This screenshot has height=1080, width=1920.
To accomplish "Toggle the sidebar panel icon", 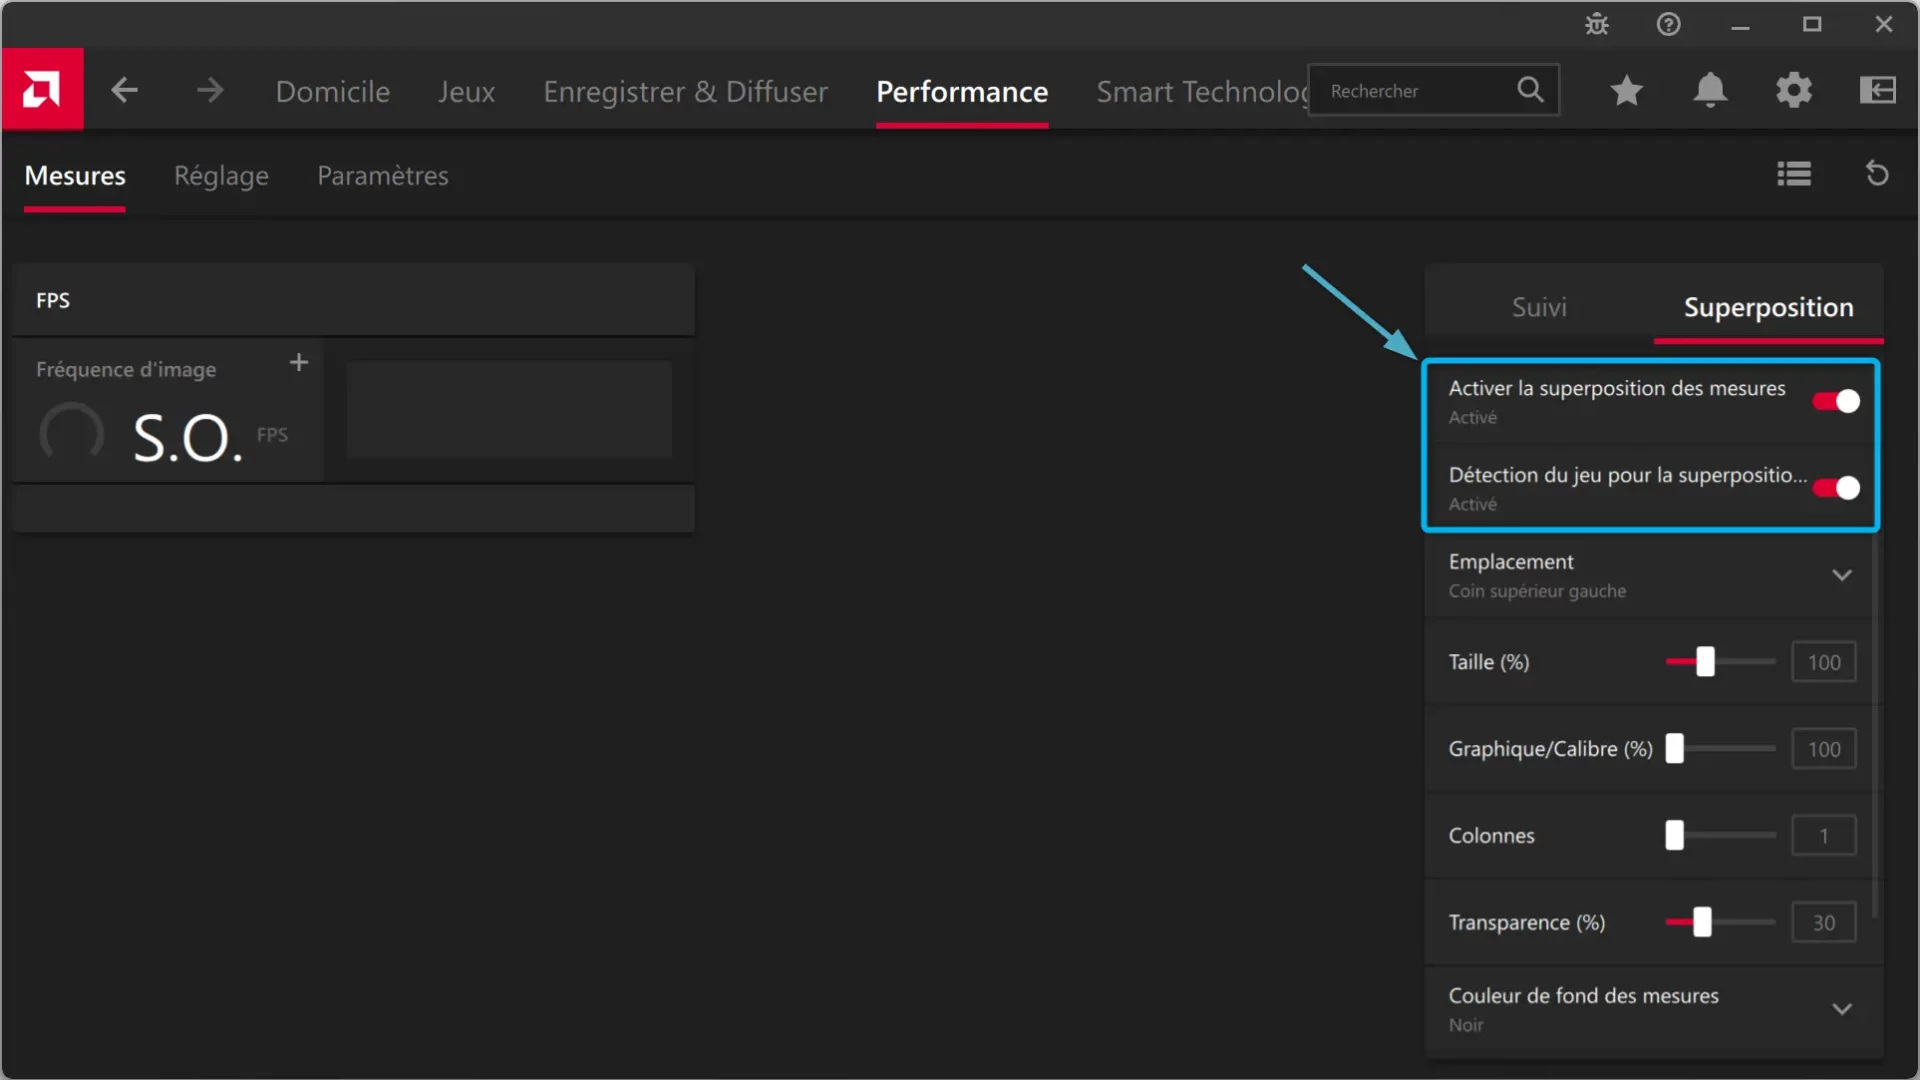I will coord(1877,90).
